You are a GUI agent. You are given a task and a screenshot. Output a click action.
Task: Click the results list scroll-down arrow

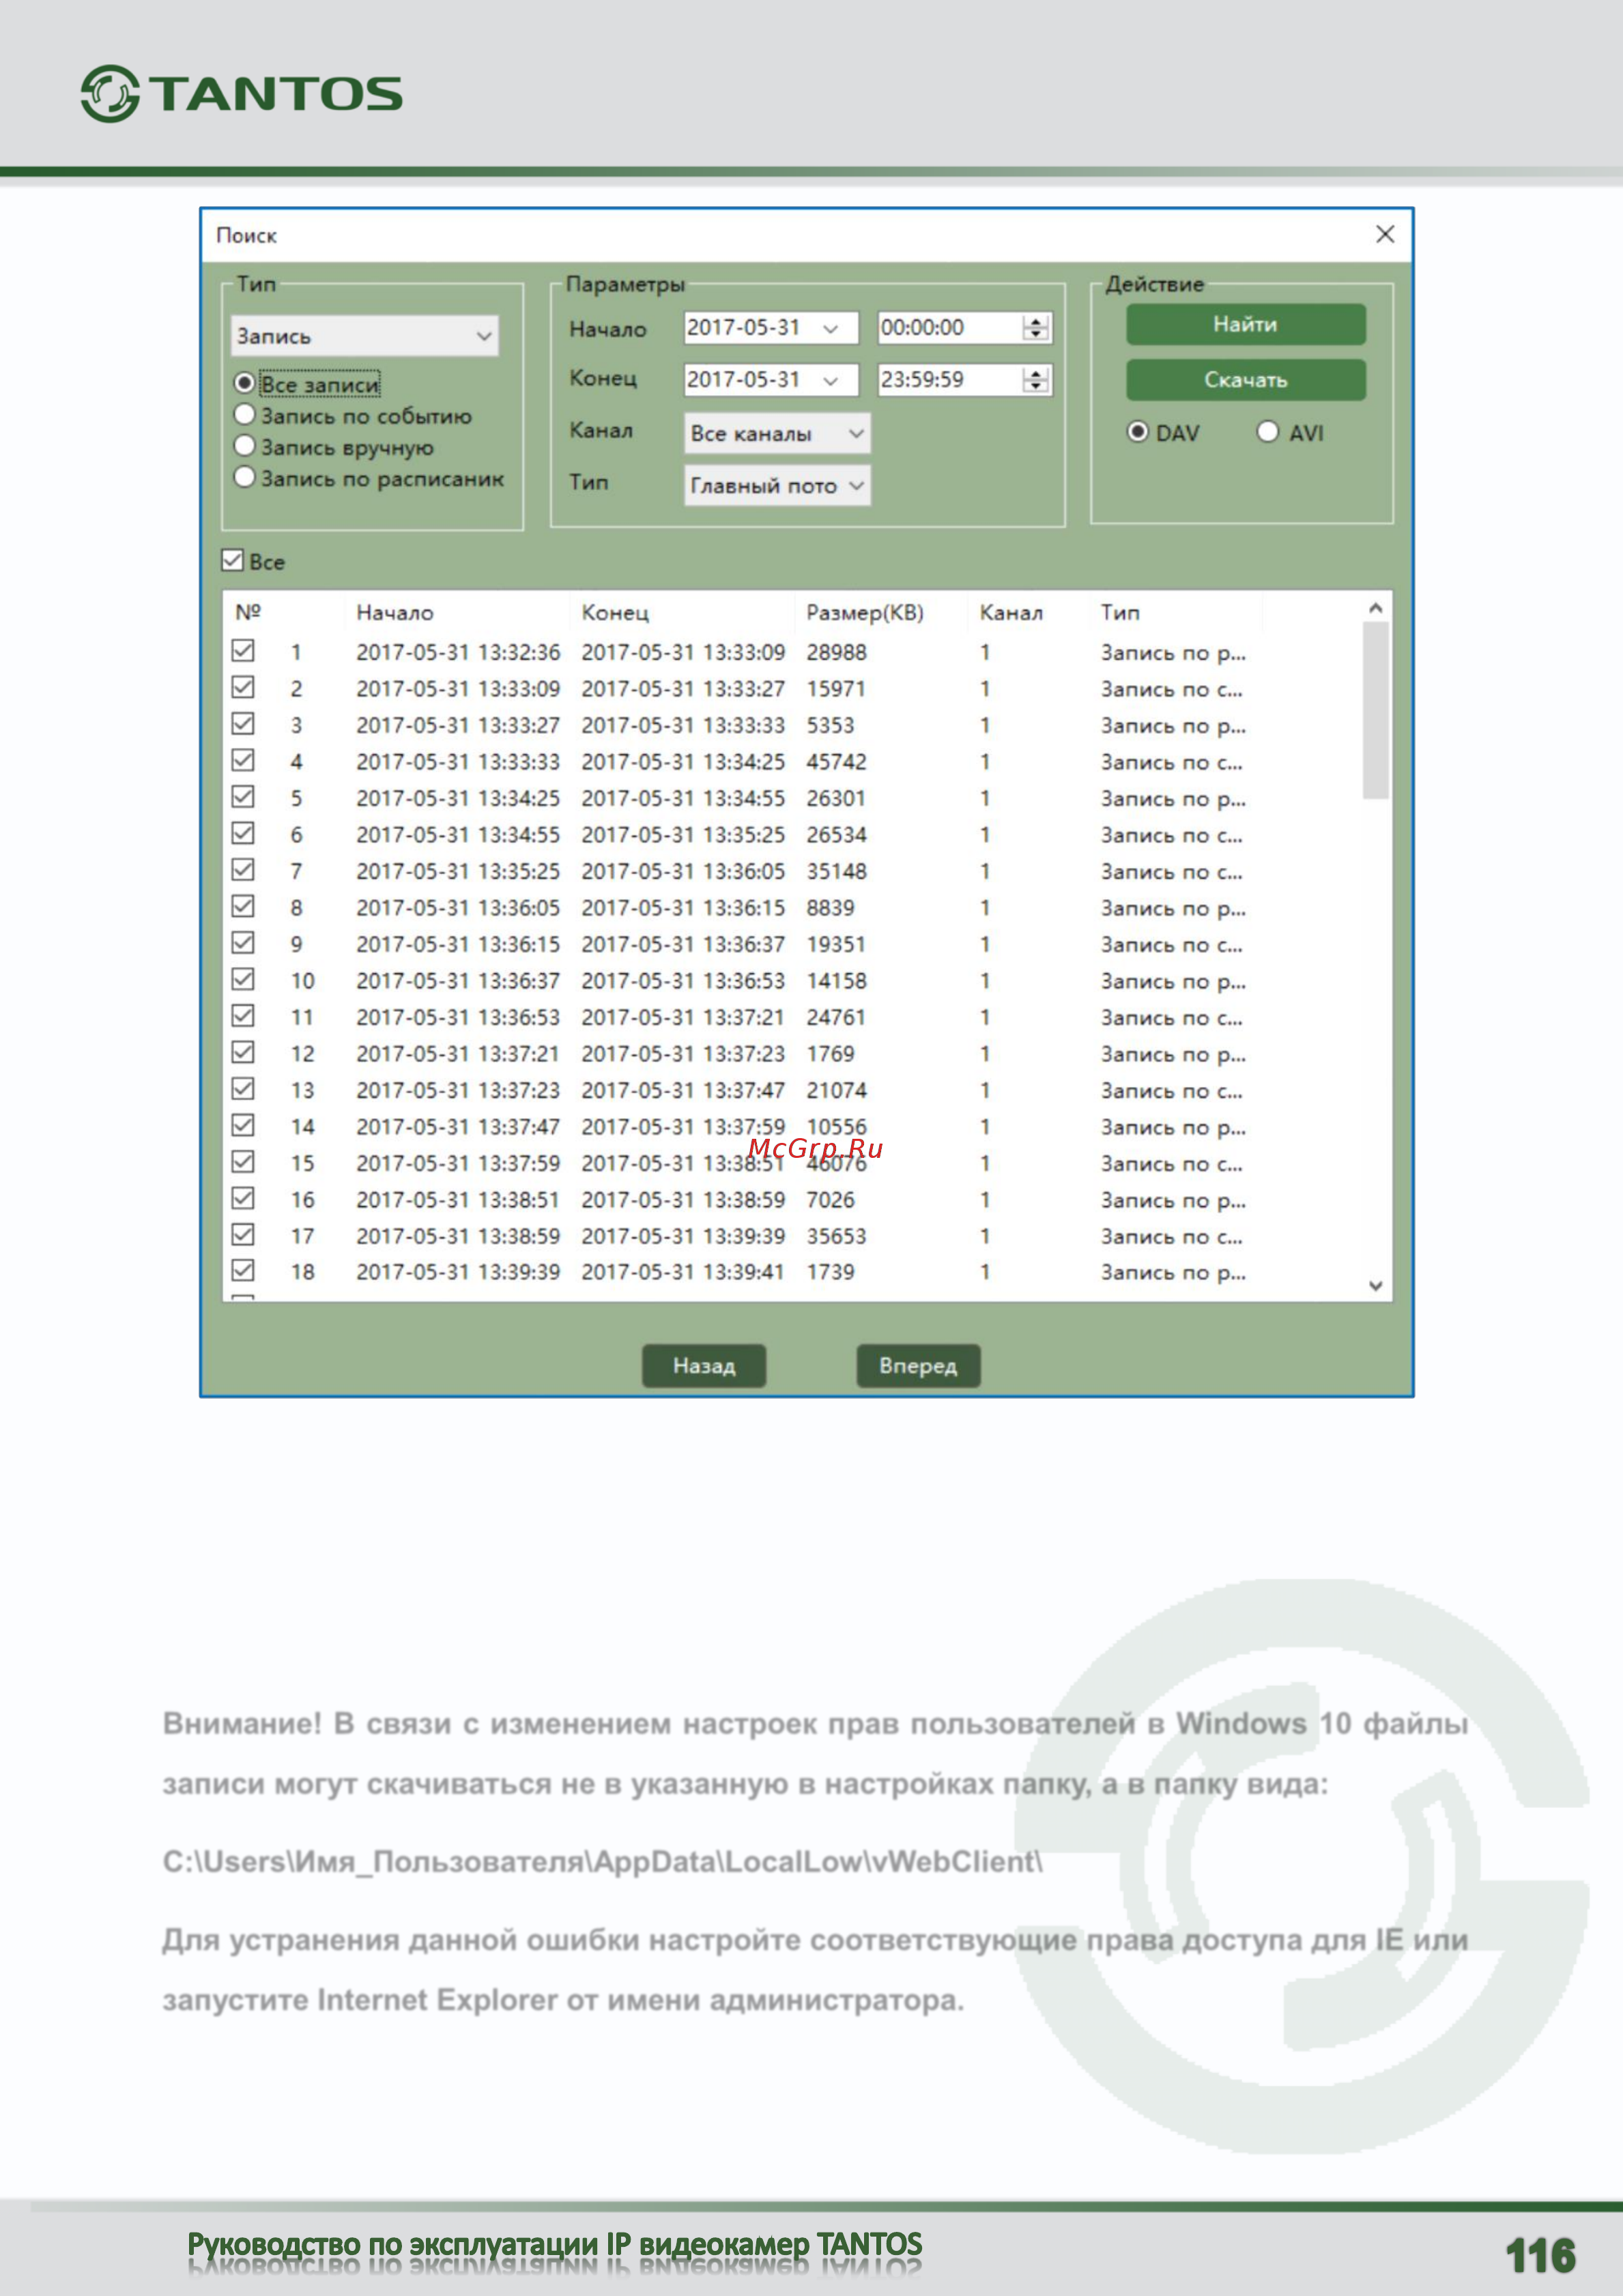[x=1376, y=1286]
